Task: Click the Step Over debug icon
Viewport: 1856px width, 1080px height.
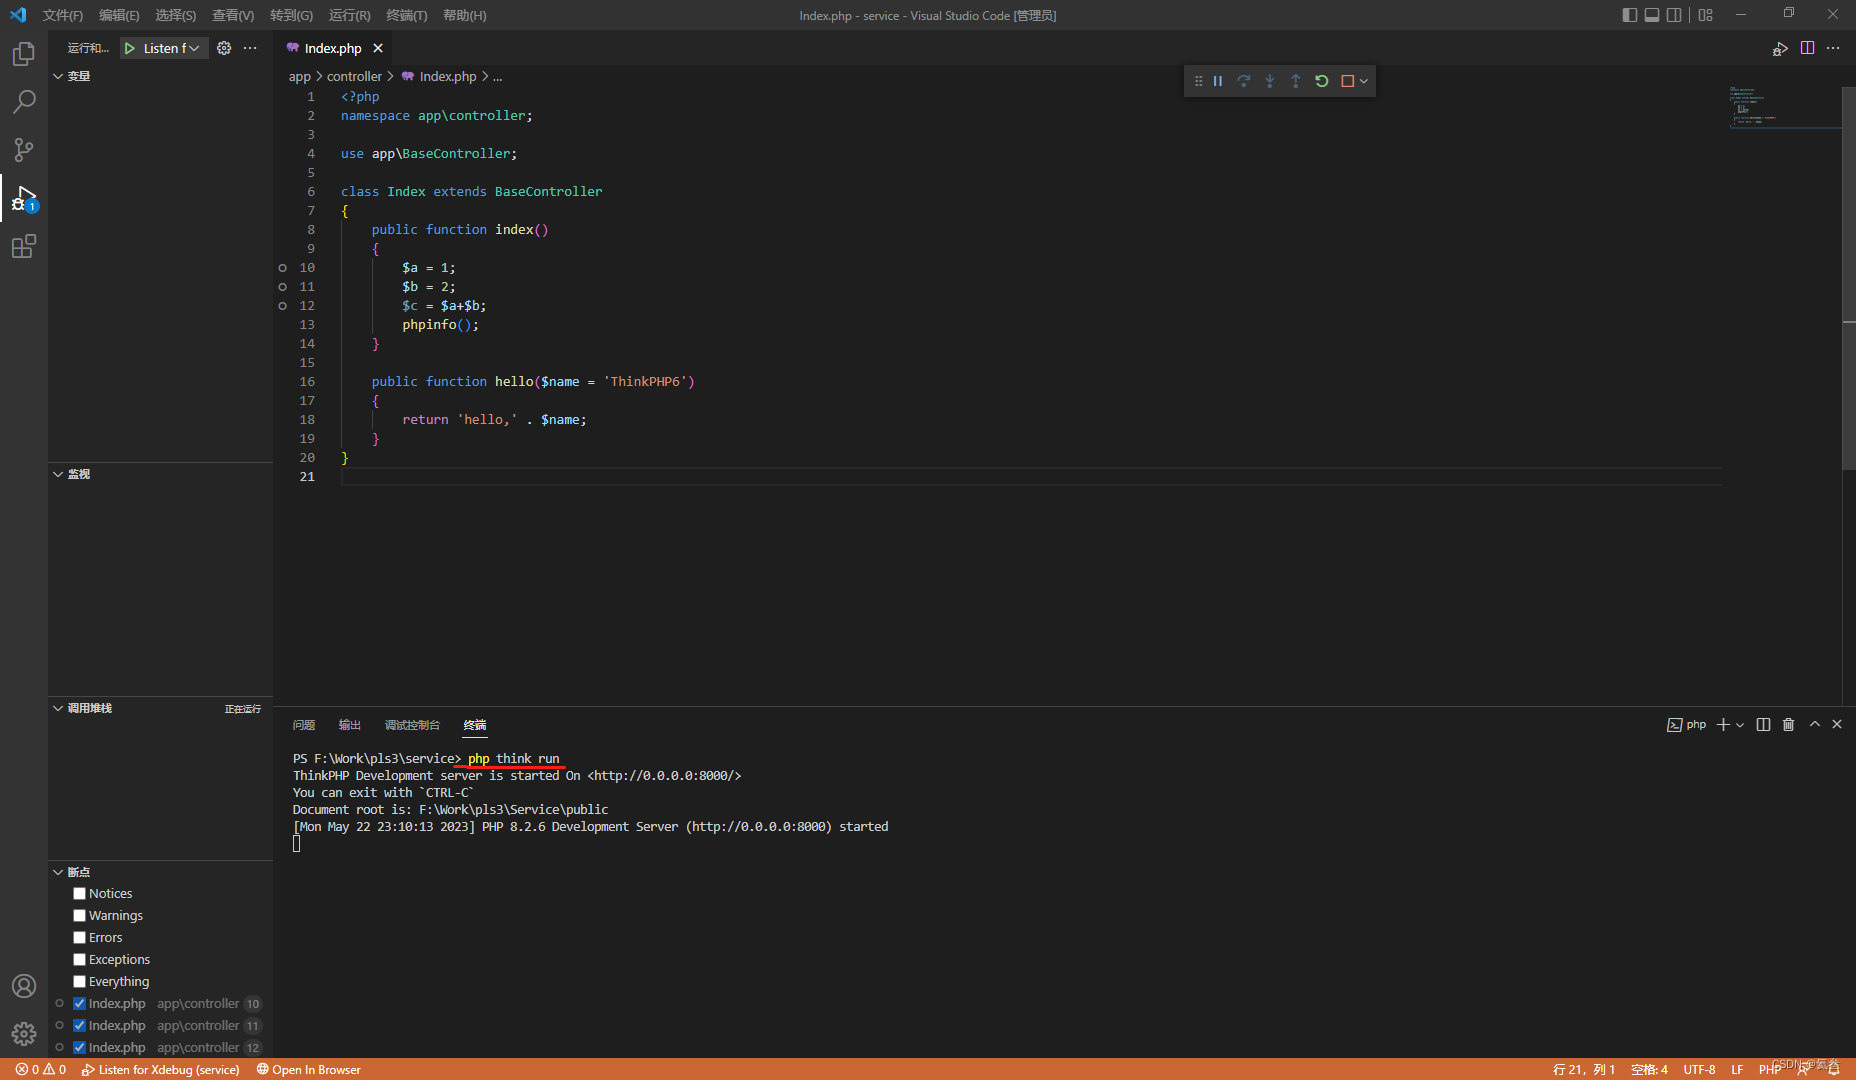Action: point(1244,81)
